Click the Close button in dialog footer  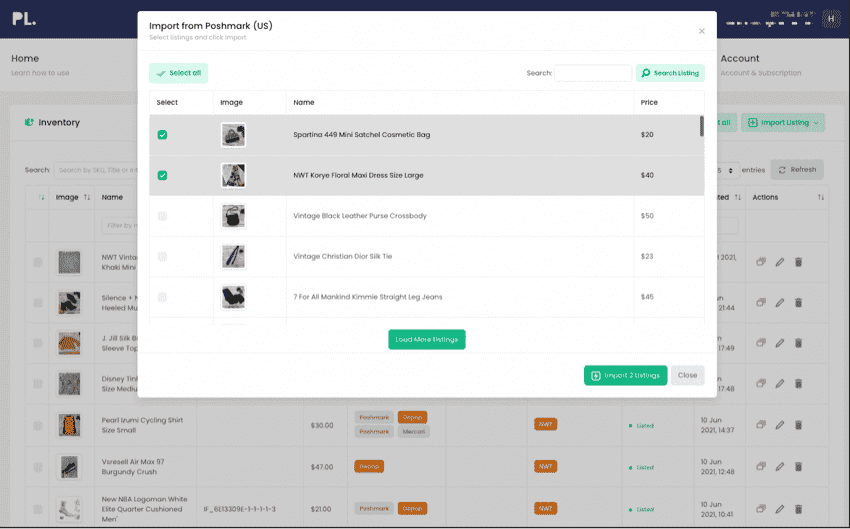(687, 375)
